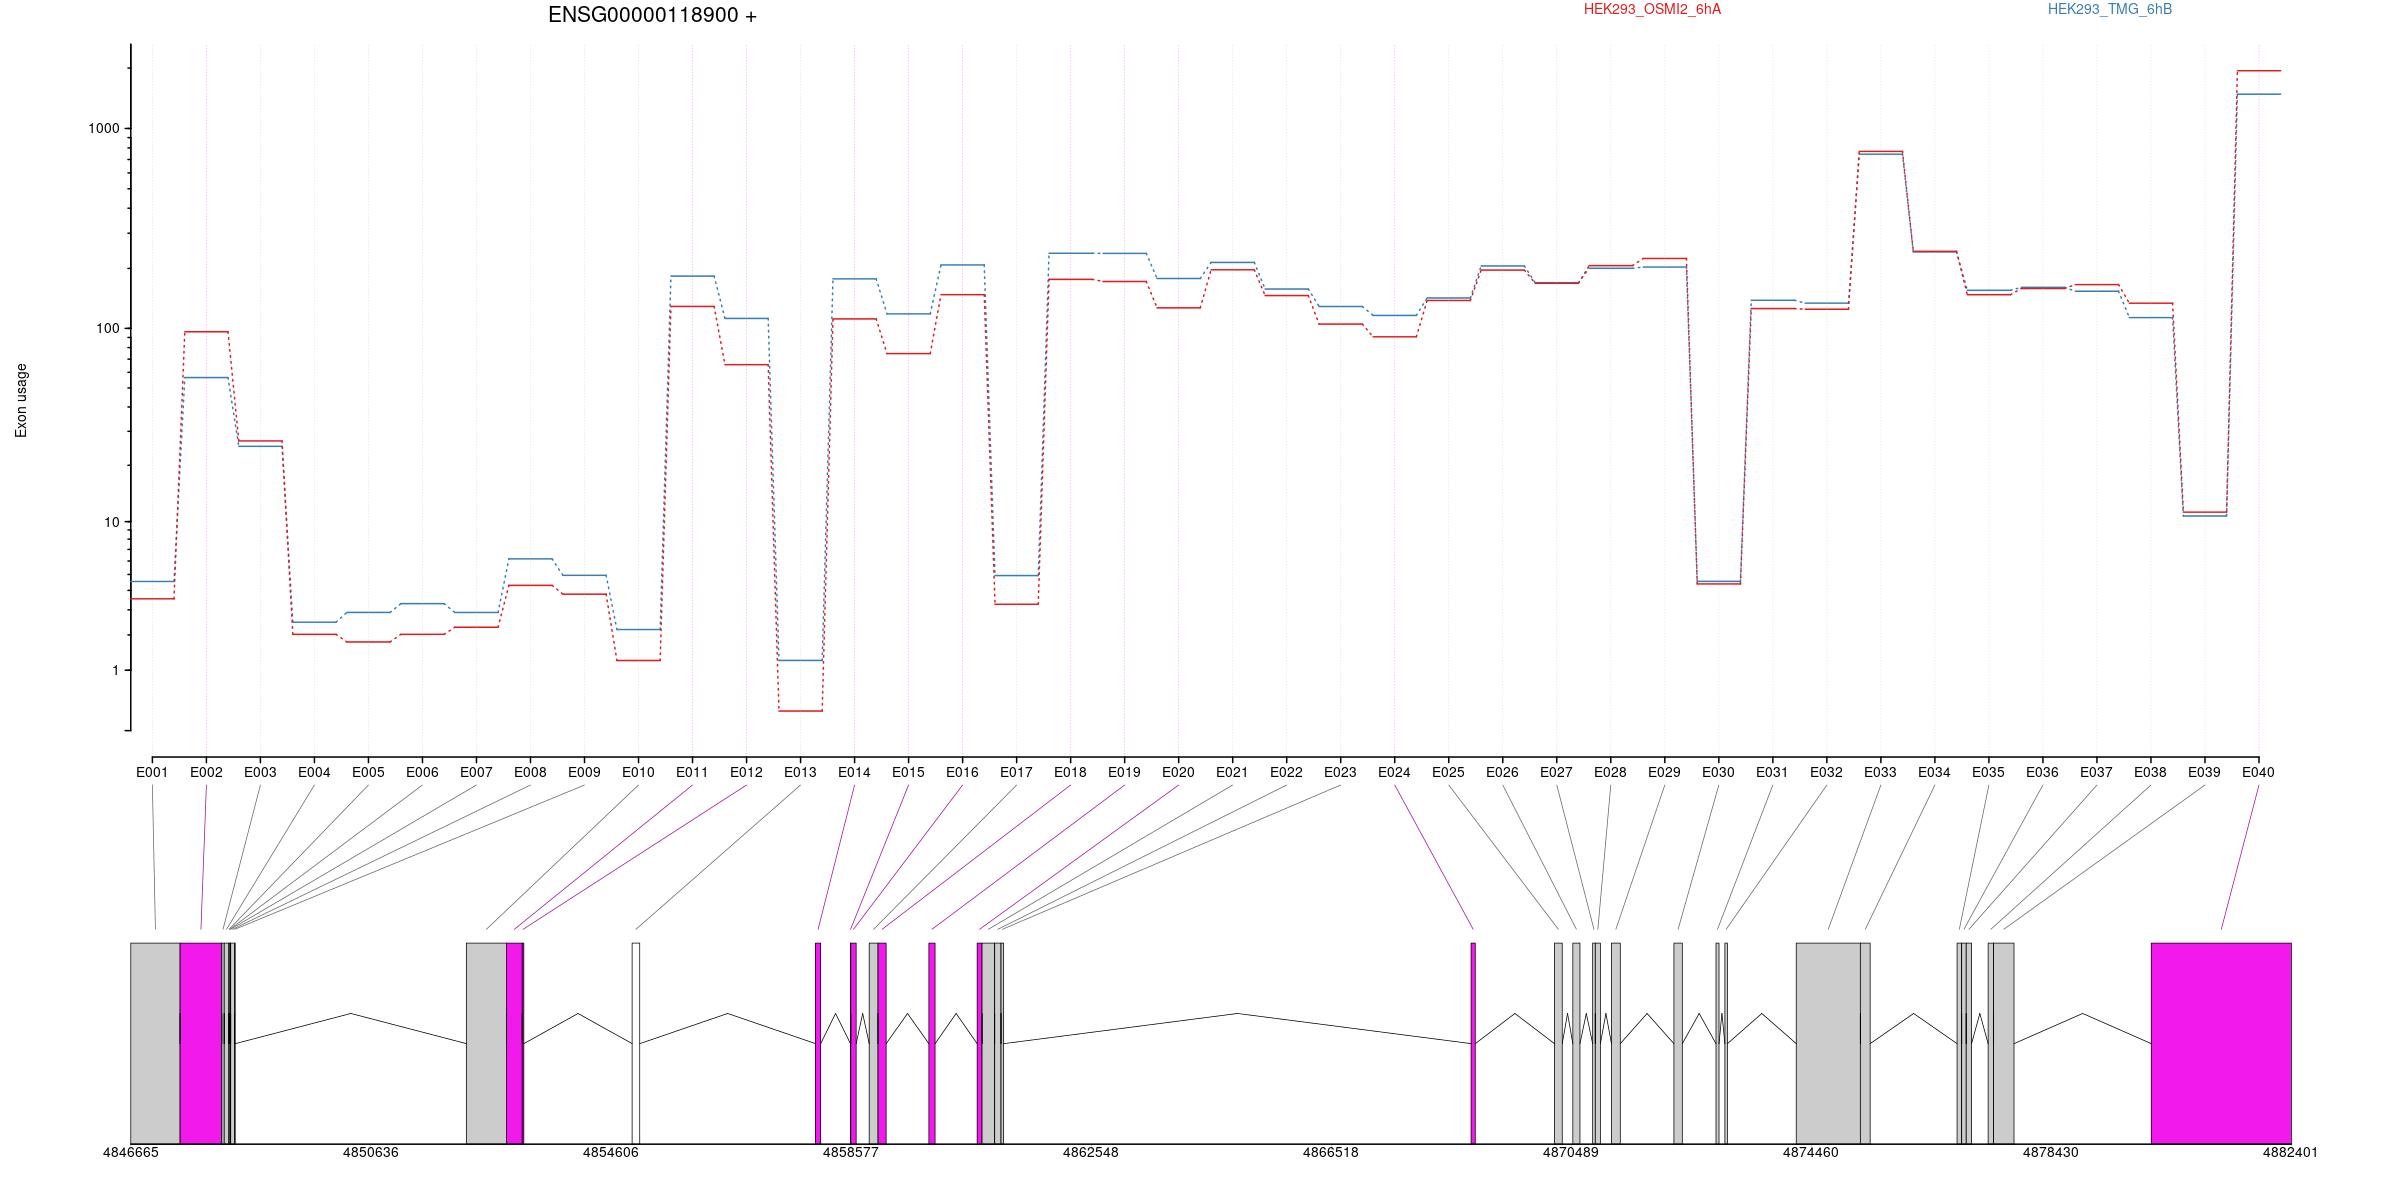
Task: Click y-axis tick value 1000
Action: tap(104, 128)
